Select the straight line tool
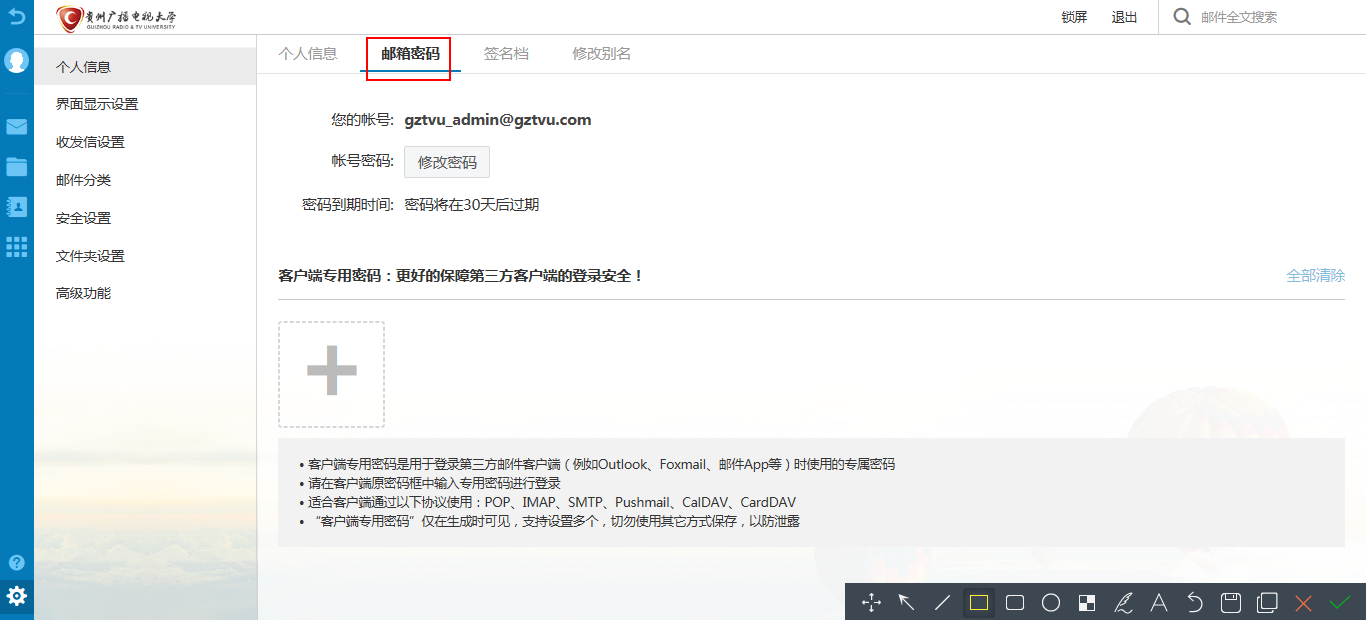Screen dimensions: 1366x620 [942, 602]
